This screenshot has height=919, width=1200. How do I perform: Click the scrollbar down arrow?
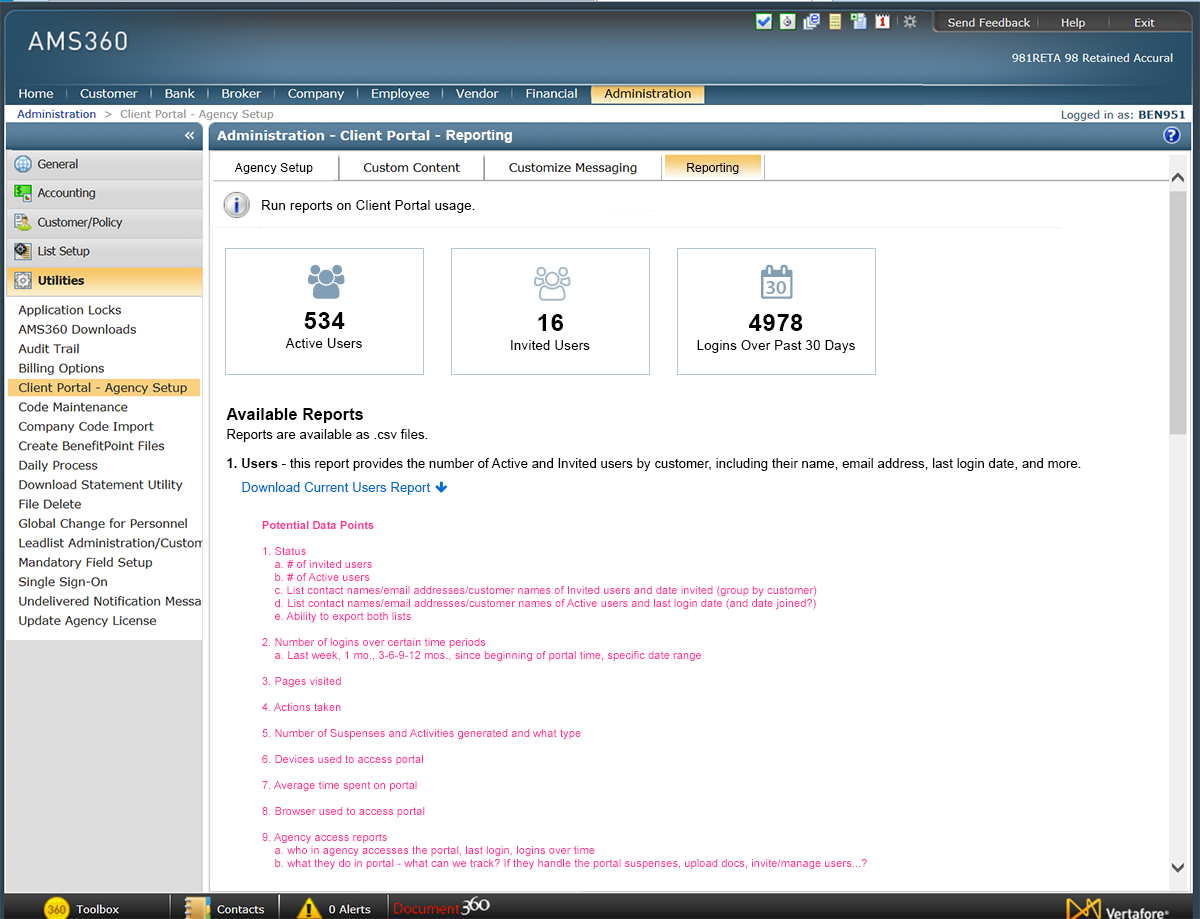tap(1178, 867)
